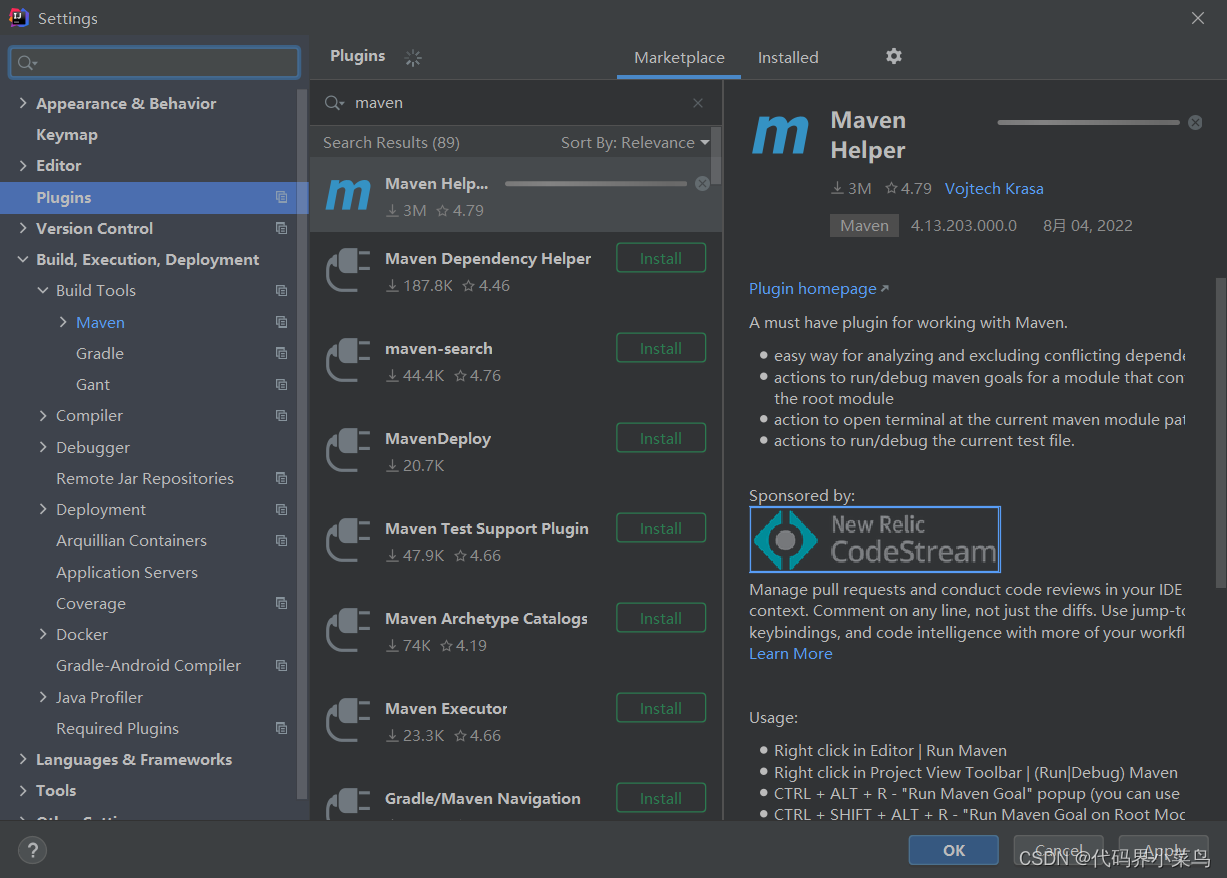
Task: Collapse the Build, Execution, Deployment section
Action: pyautogui.click(x=22, y=259)
